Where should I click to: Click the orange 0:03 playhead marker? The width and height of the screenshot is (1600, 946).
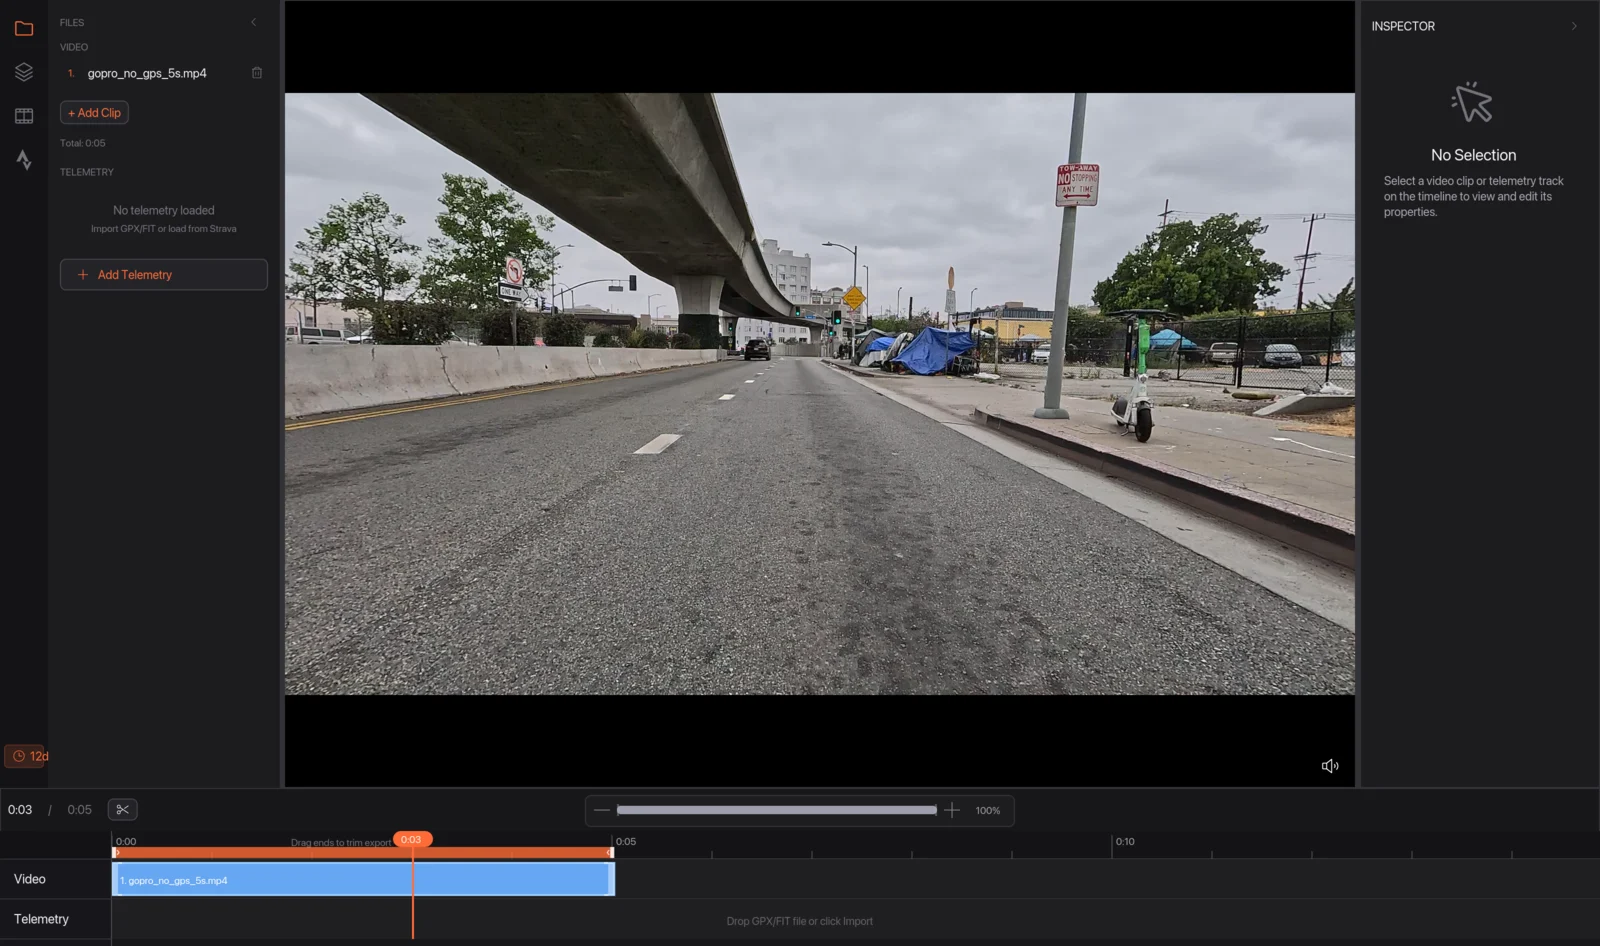(x=411, y=840)
